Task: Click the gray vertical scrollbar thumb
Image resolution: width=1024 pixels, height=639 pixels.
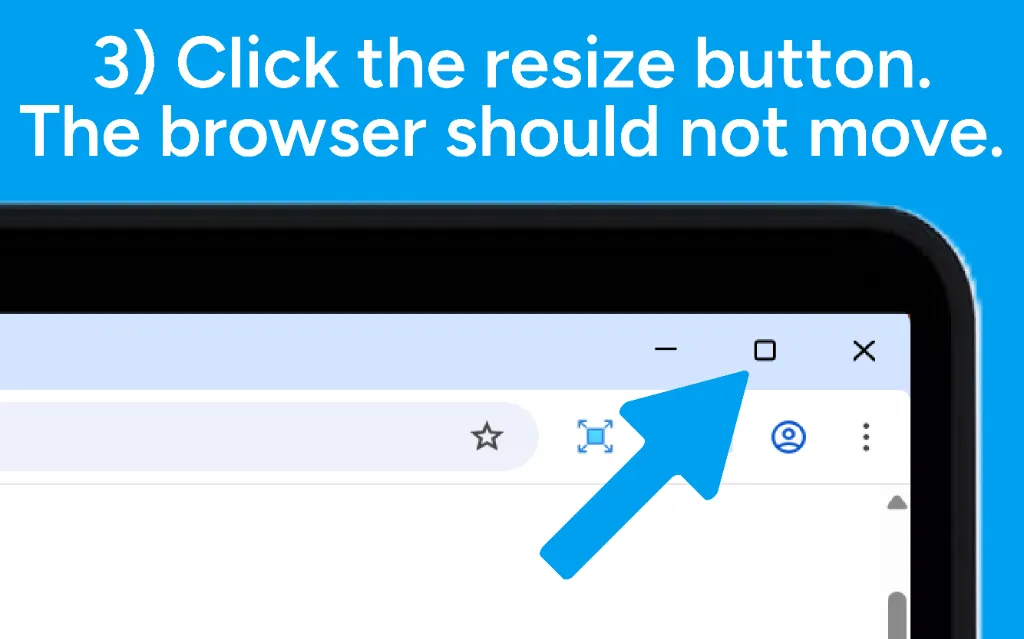Action: [897, 615]
